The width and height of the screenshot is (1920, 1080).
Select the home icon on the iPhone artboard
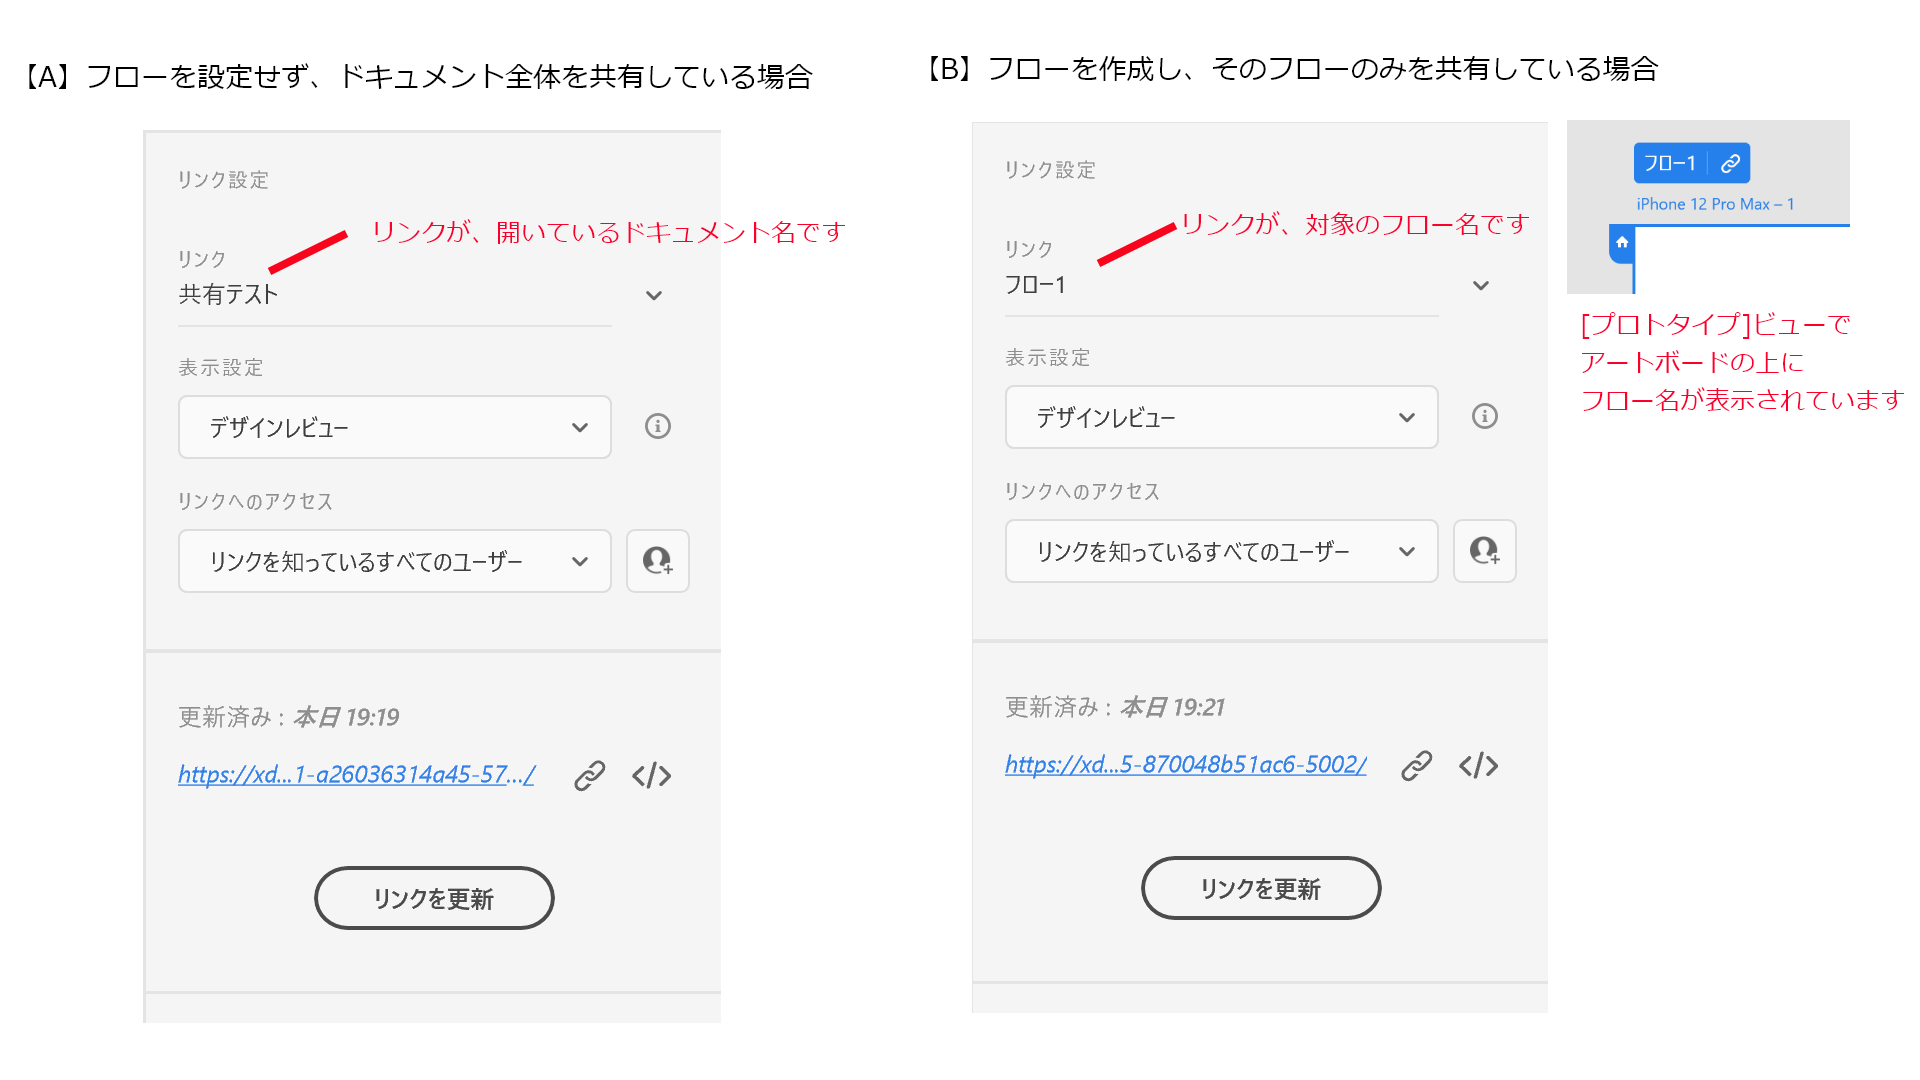coord(1622,243)
